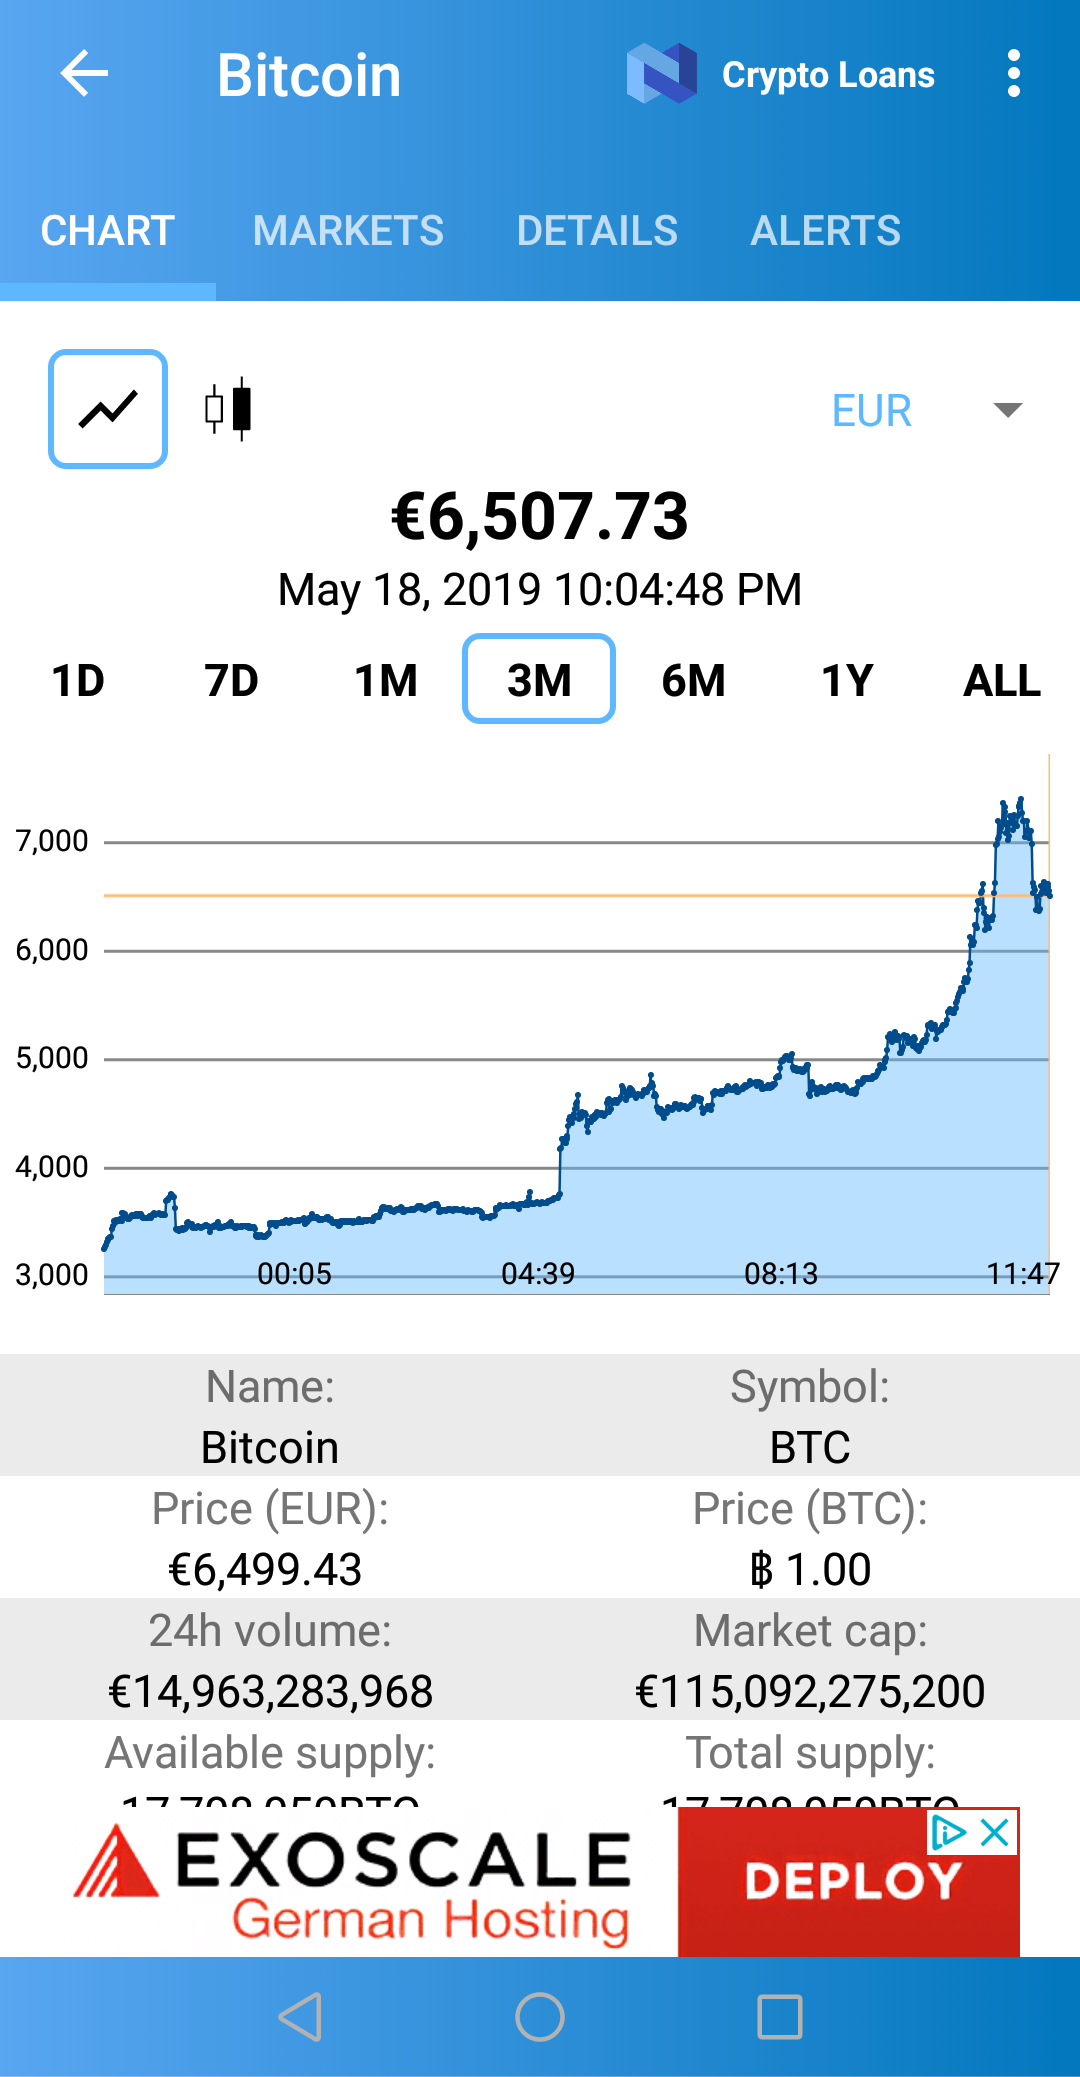
Task: Tap the Crypto Loans link
Action: click(x=828, y=75)
